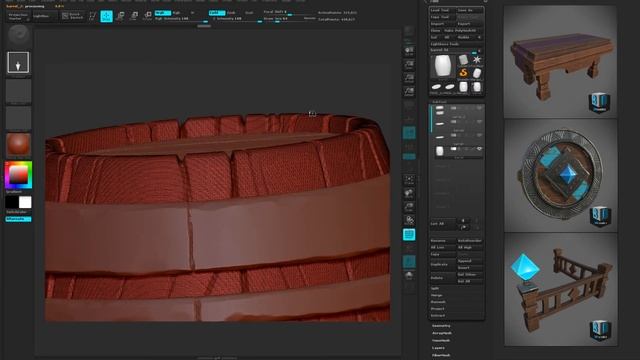The height and width of the screenshot is (360, 640).
Task: Click the All High button
Action: tap(470, 247)
